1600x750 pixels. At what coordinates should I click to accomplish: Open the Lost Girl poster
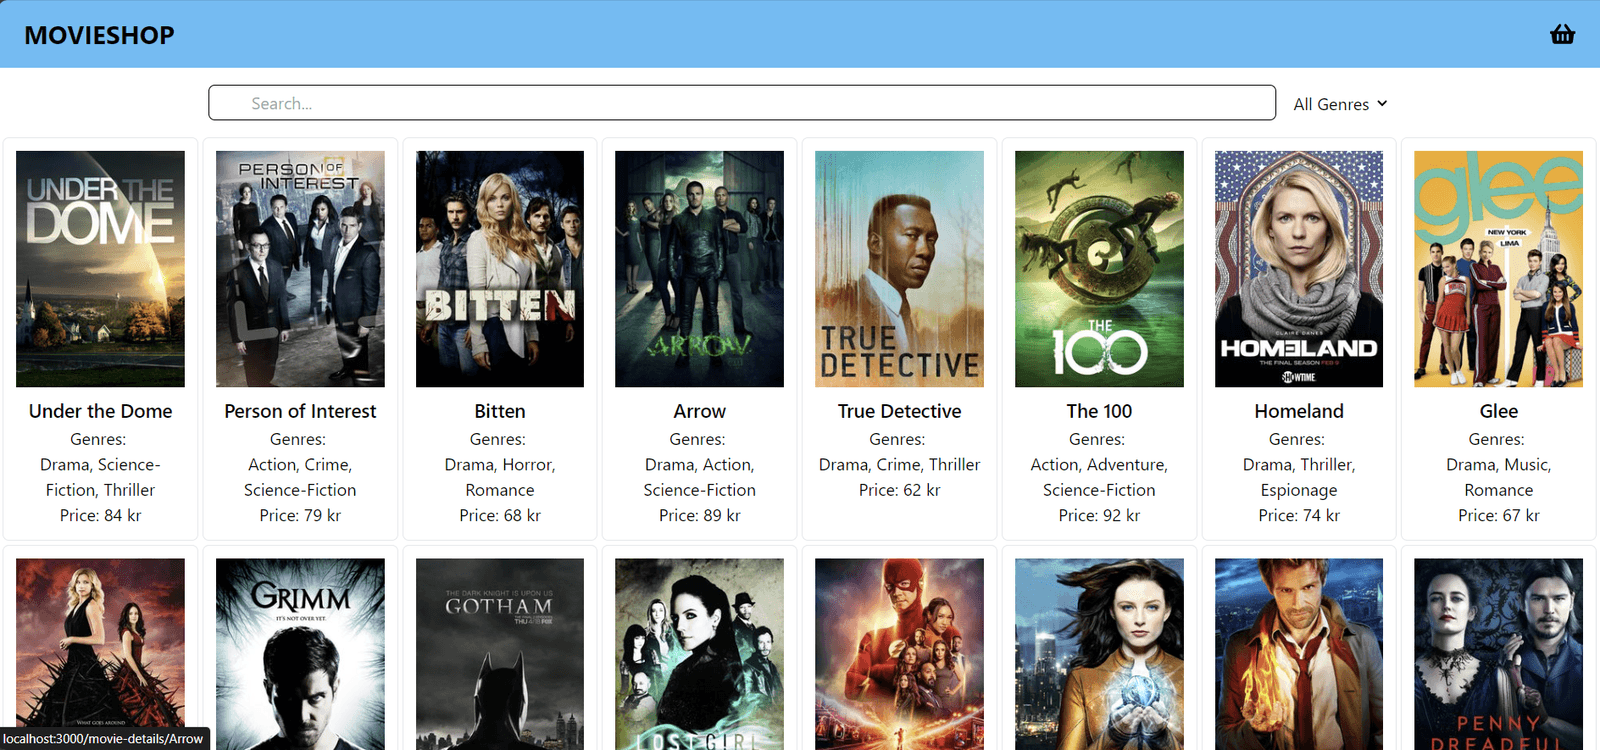[x=699, y=654]
